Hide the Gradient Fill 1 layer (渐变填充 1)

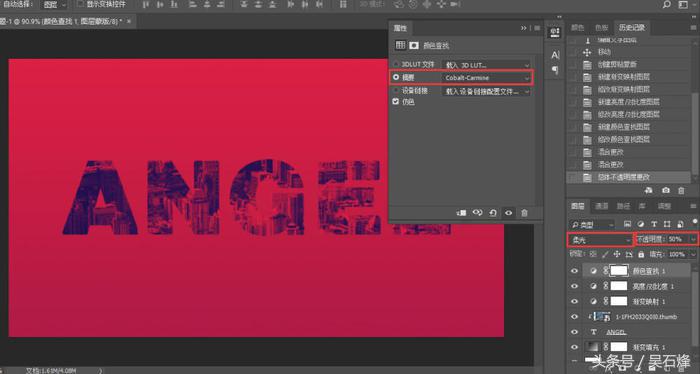pos(575,347)
